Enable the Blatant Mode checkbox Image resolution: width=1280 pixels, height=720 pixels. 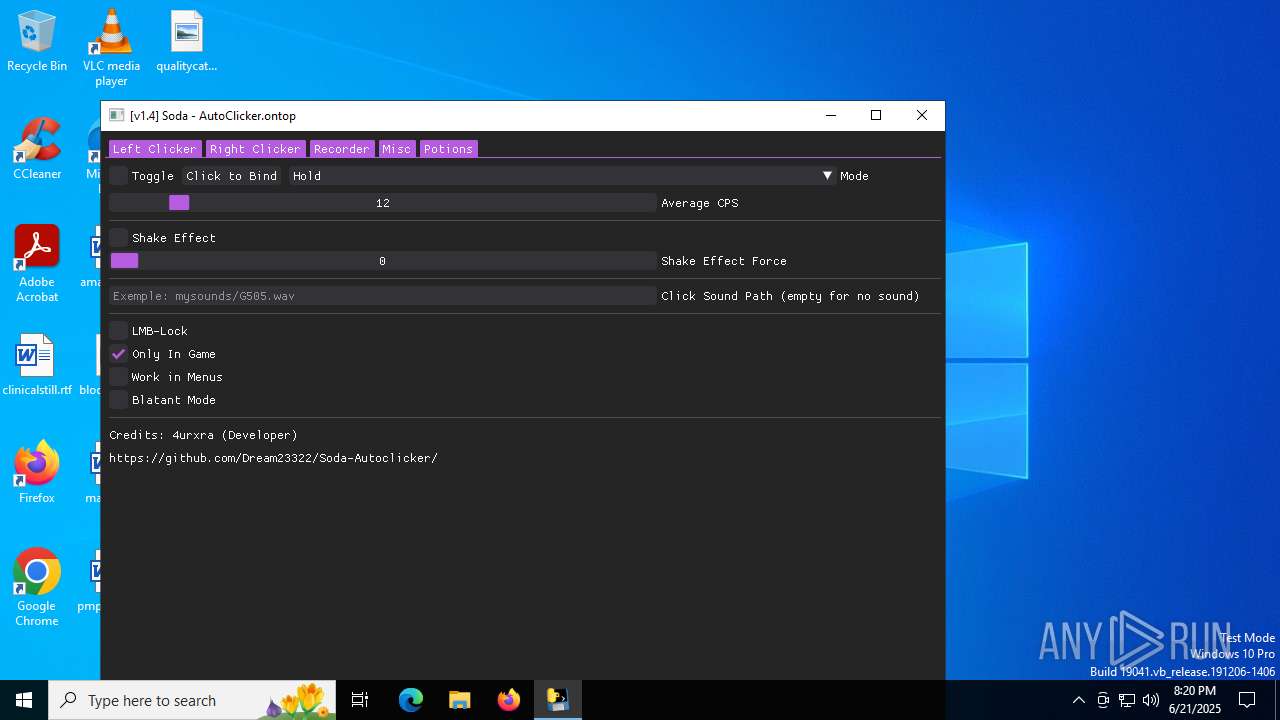(119, 400)
